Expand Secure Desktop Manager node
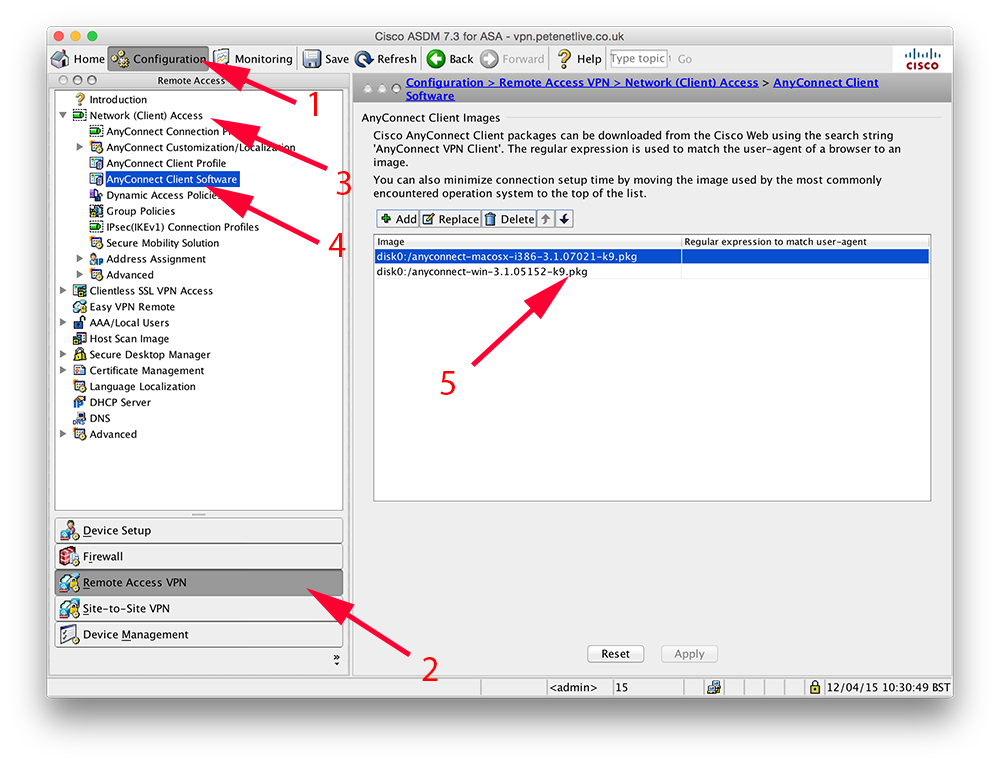The width and height of the screenshot is (1000, 765). [63, 354]
